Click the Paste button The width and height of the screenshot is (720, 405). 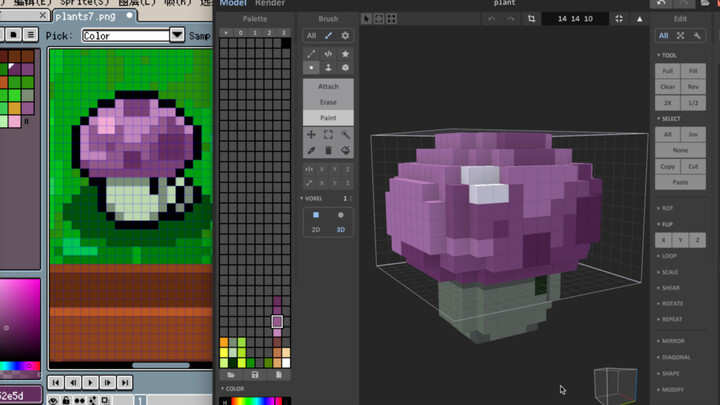pos(681,182)
